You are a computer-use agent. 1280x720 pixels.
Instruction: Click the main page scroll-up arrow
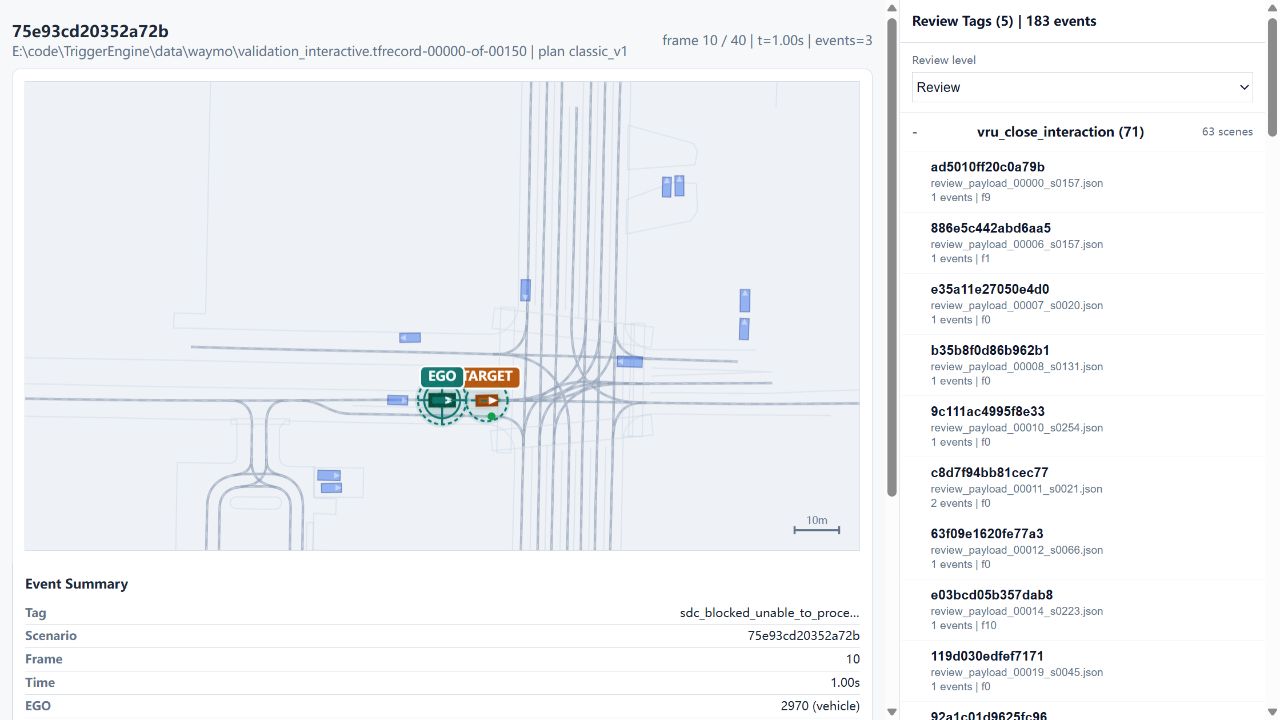click(892, 9)
